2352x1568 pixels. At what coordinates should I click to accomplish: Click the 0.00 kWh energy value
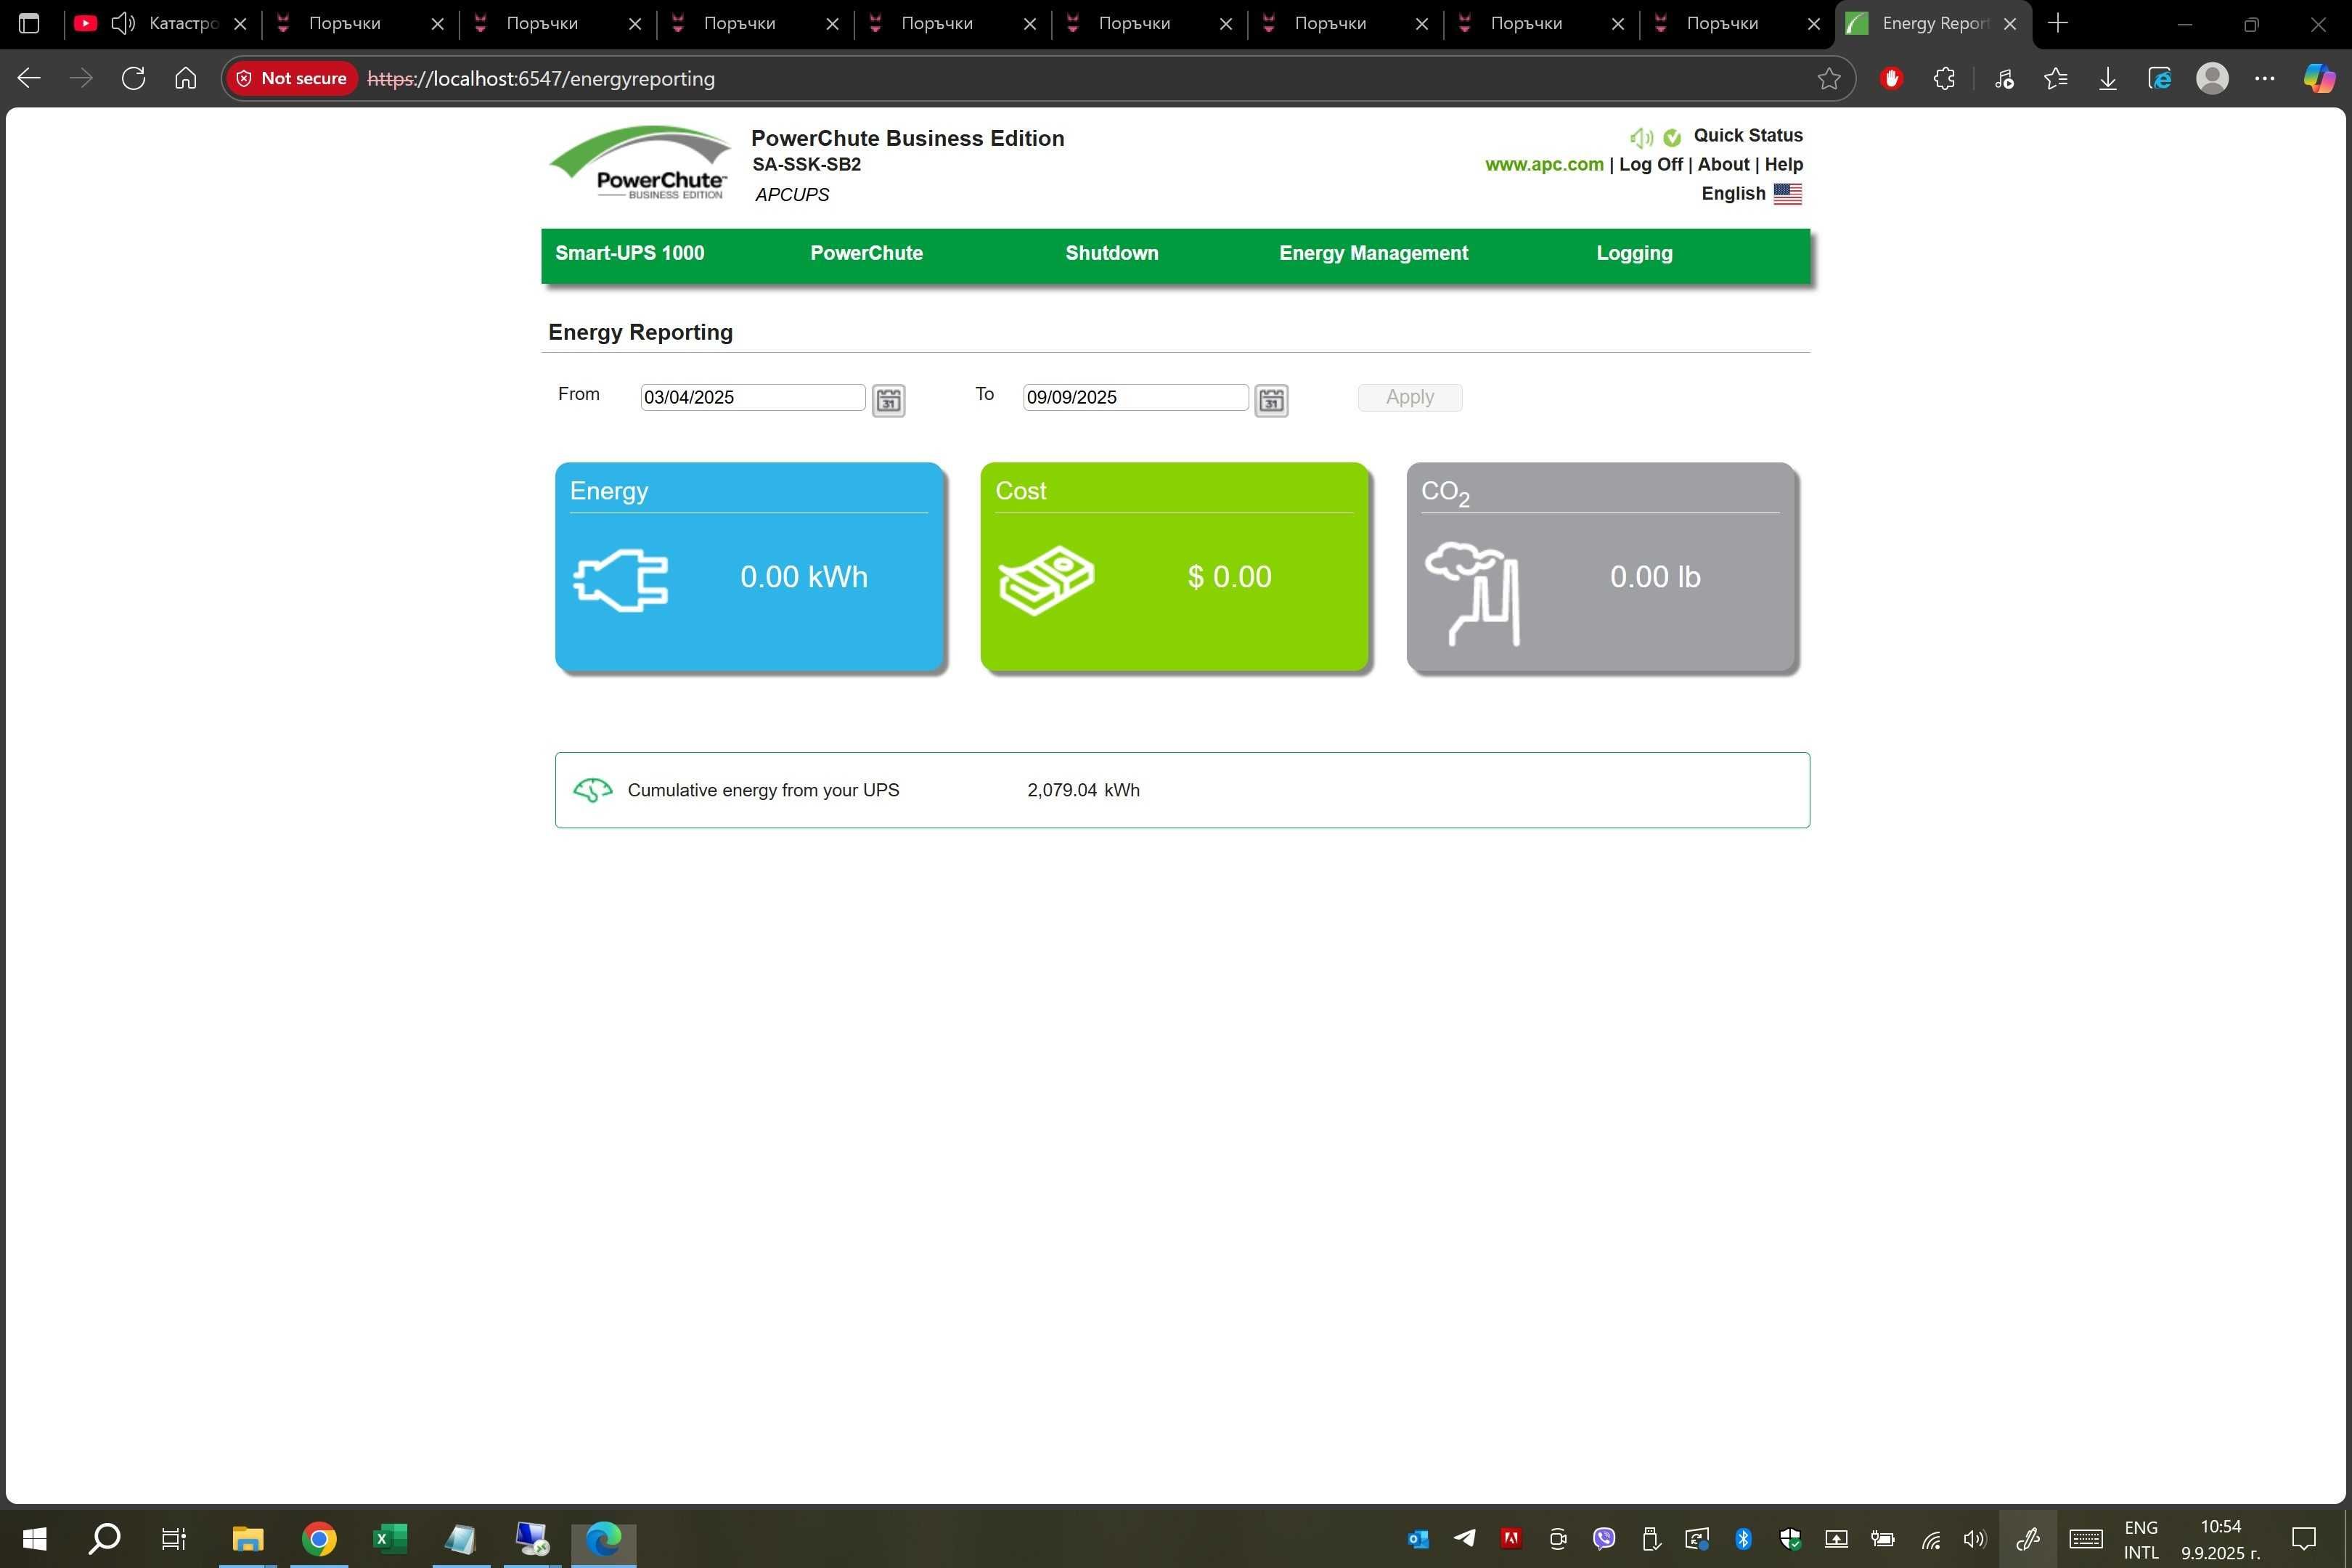click(x=804, y=578)
